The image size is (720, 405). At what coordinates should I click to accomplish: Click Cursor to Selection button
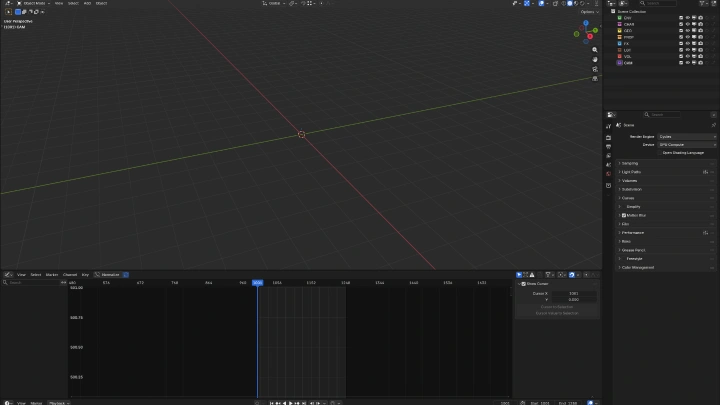coord(557,307)
